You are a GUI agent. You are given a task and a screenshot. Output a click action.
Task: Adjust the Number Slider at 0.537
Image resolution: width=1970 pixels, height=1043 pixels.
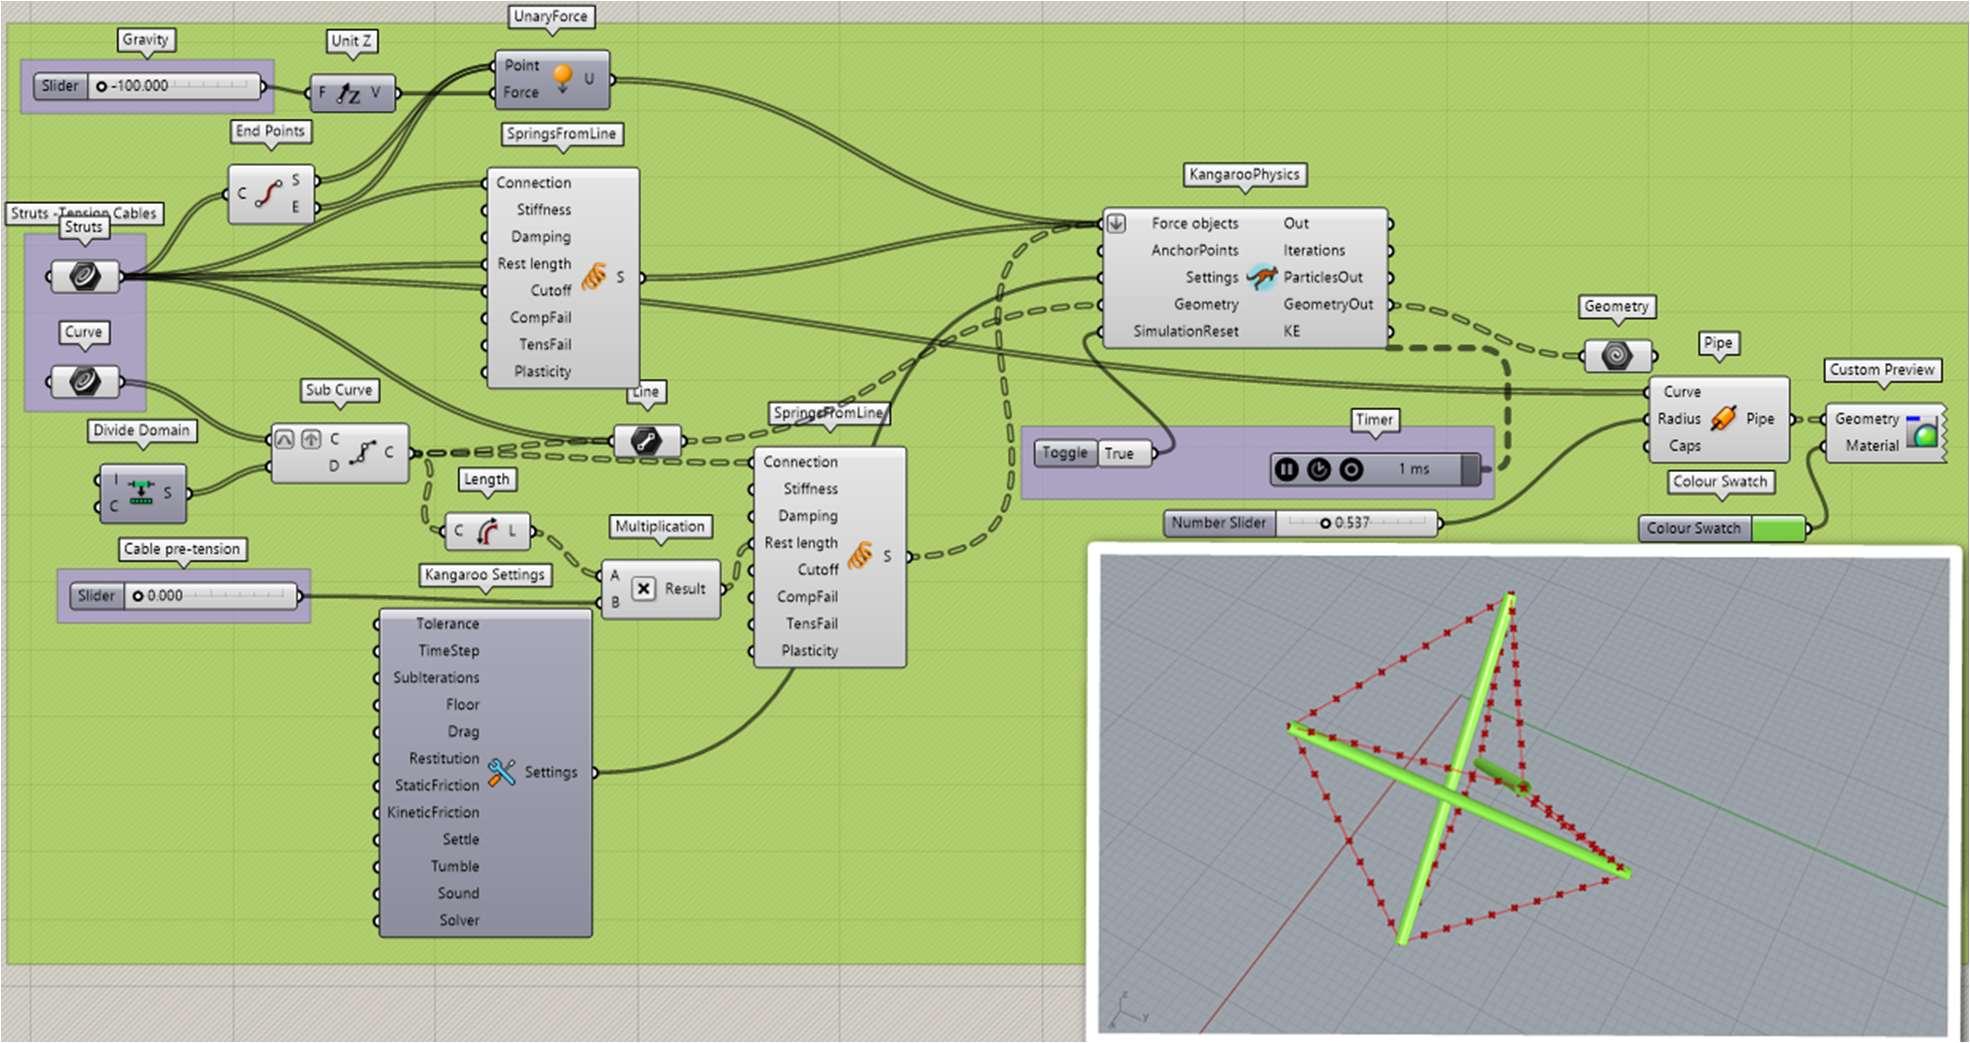[1355, 523]
